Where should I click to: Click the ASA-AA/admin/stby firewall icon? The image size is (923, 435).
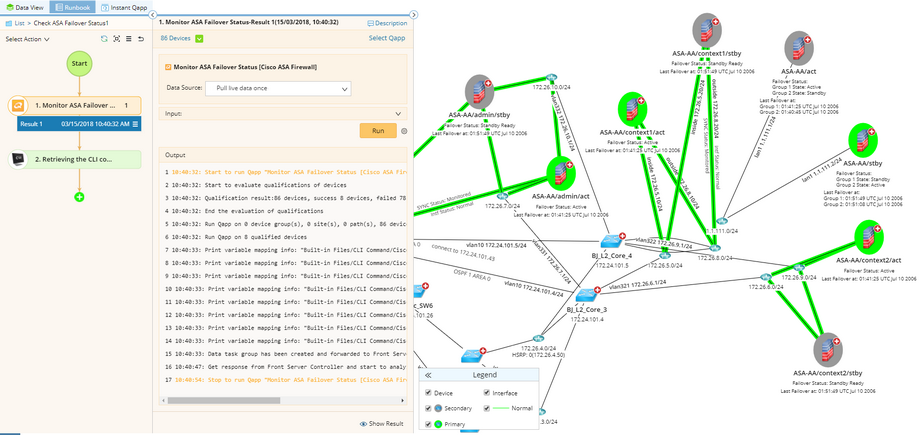click(479, 91)
